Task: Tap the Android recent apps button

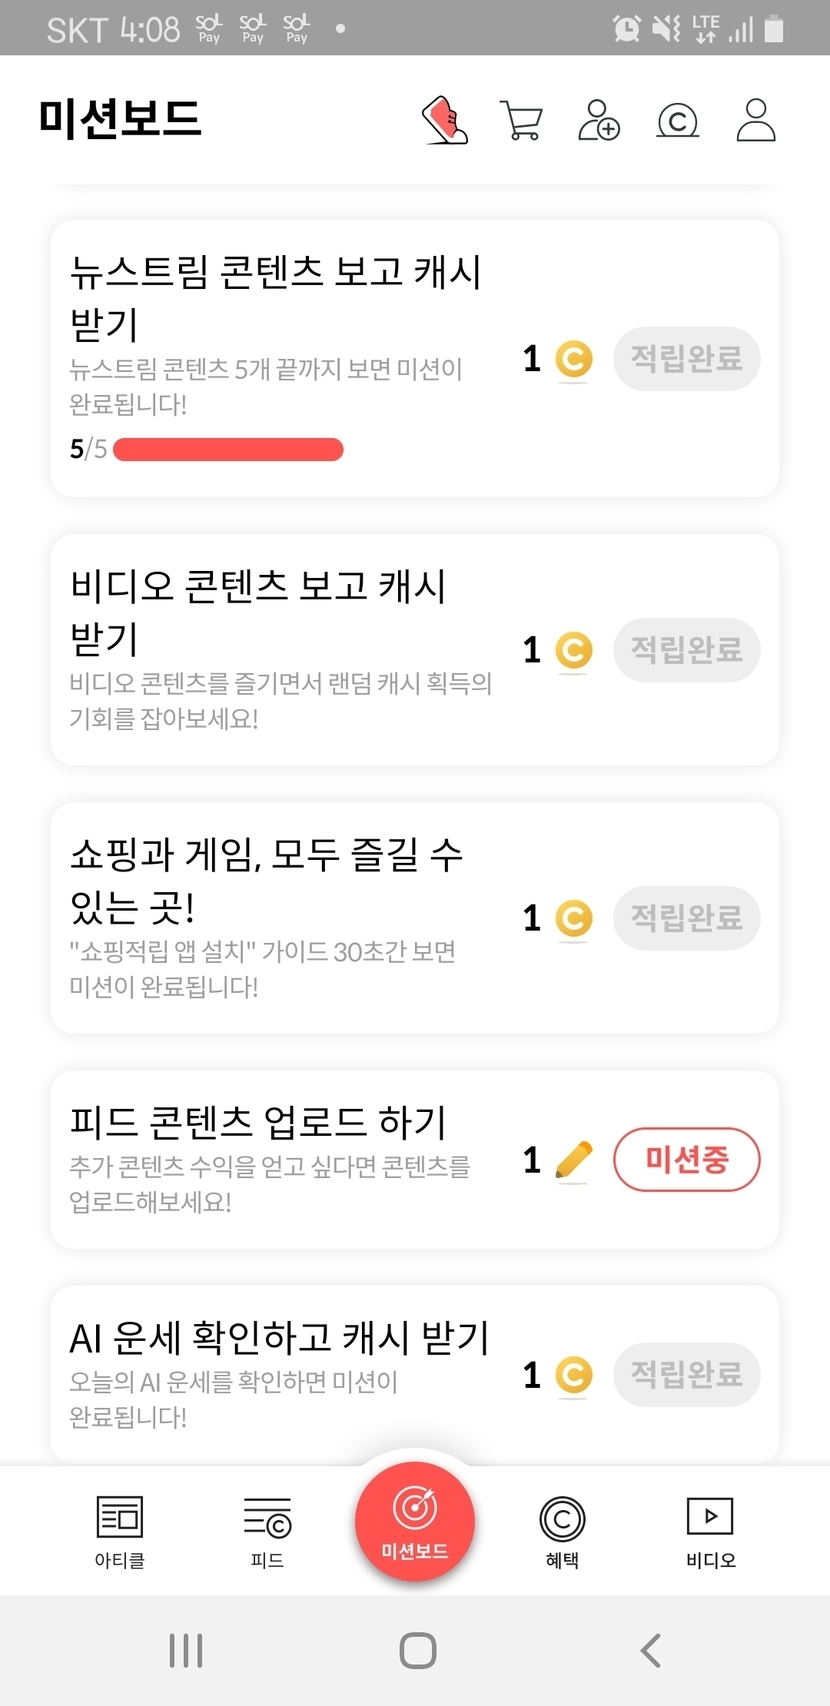Action: tap(186, 1650)
